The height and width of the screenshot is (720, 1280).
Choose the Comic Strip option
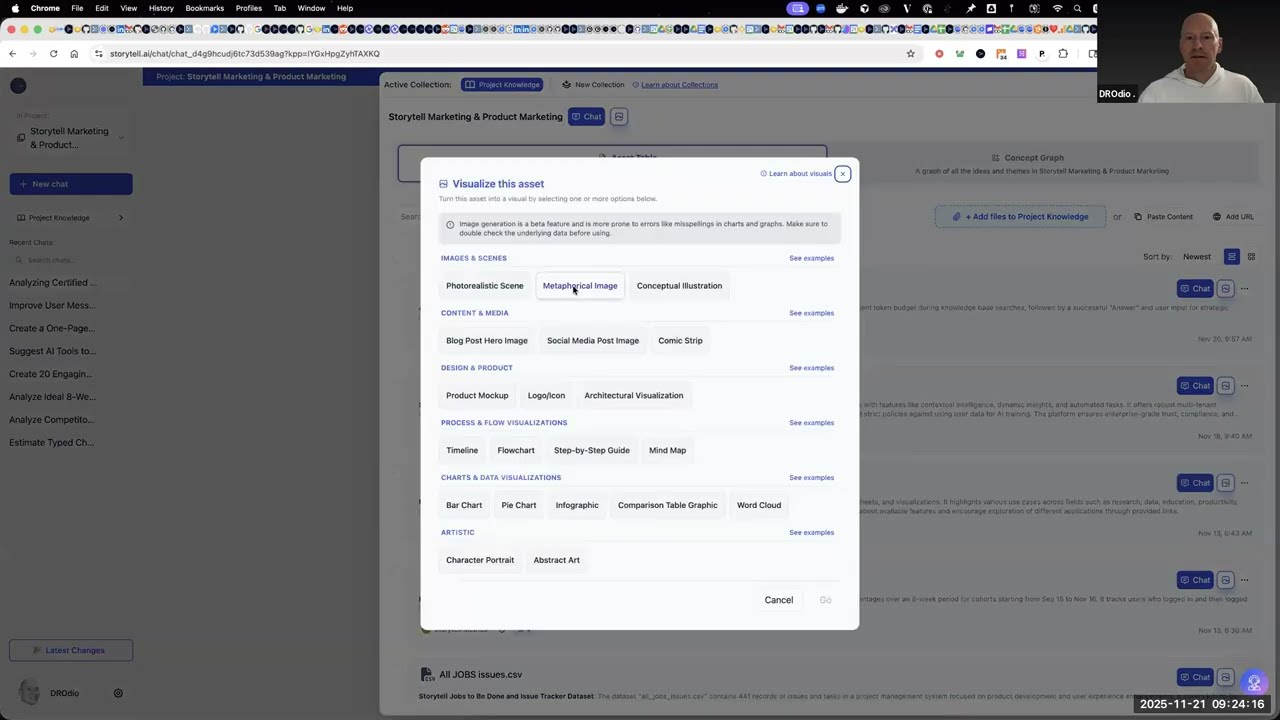coord(680,341)
